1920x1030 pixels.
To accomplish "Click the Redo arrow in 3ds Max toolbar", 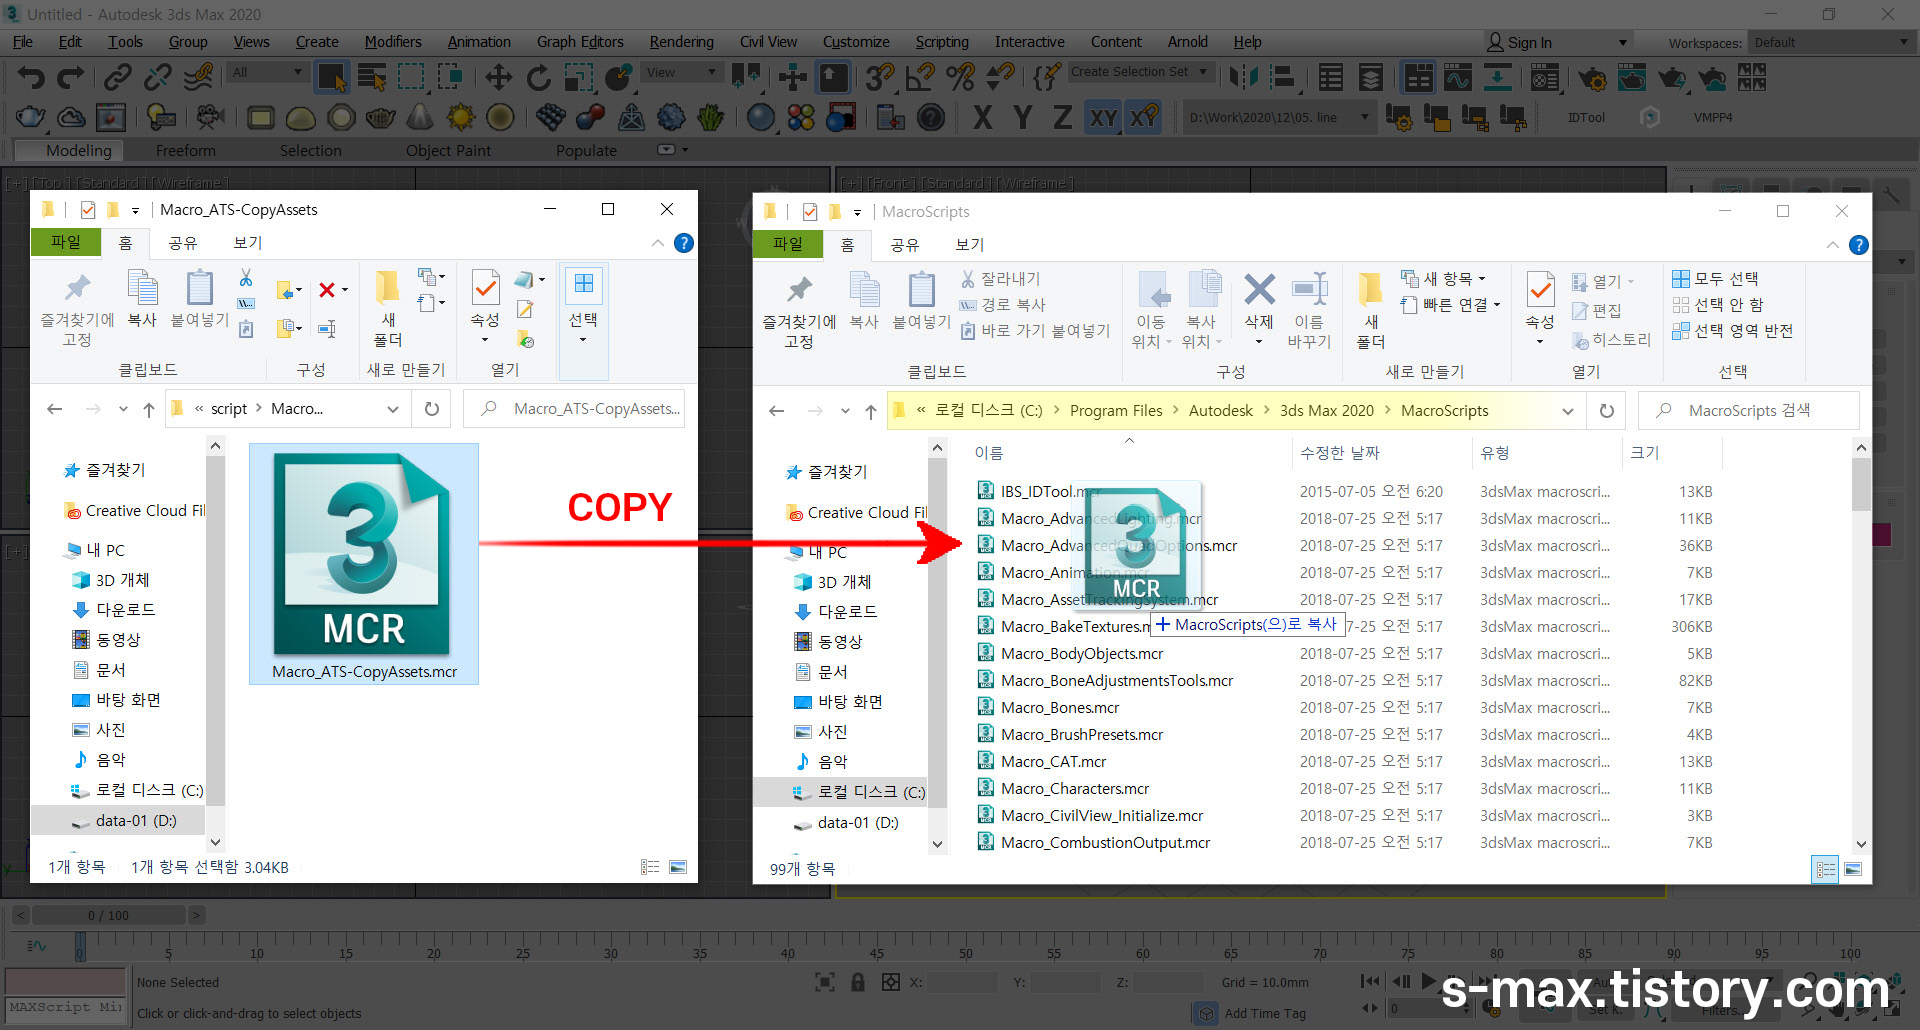I will tap(70, 78).
